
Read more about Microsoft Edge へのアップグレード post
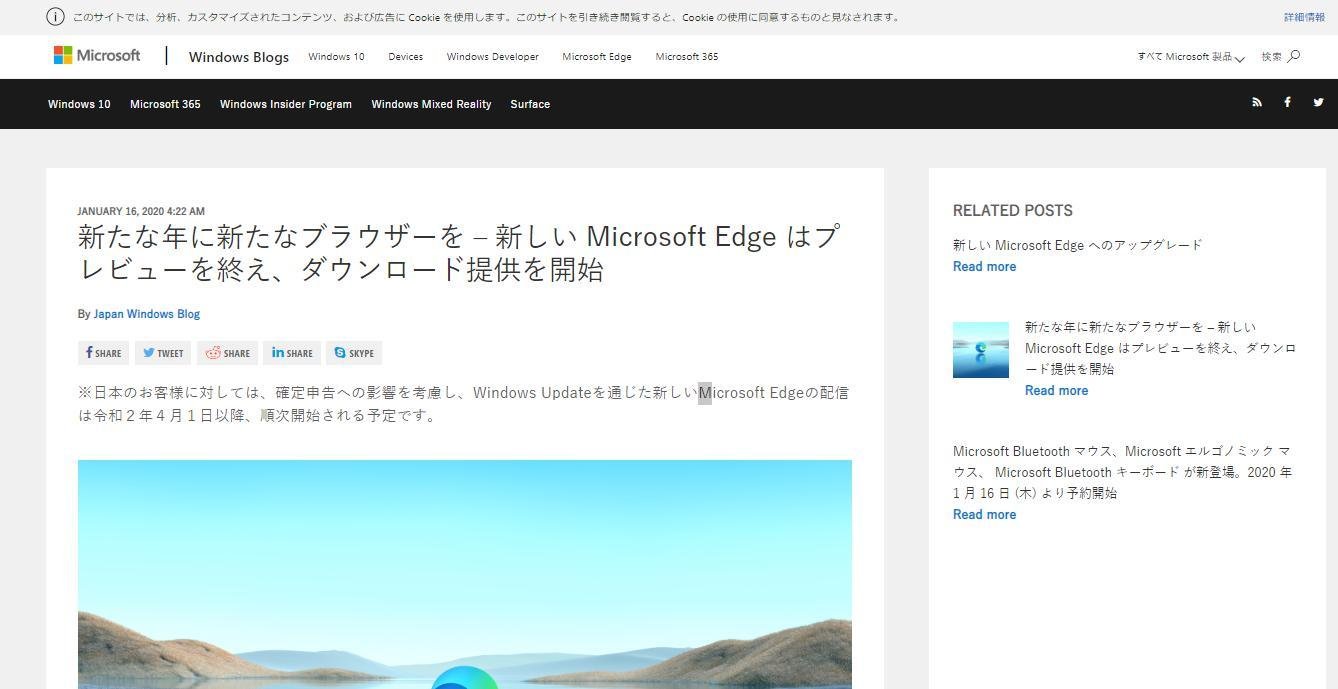click(984, 266)
